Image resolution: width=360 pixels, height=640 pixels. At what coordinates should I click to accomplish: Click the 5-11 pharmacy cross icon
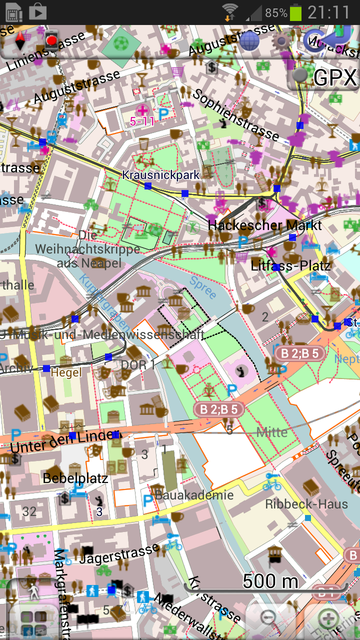click(142, 110)
